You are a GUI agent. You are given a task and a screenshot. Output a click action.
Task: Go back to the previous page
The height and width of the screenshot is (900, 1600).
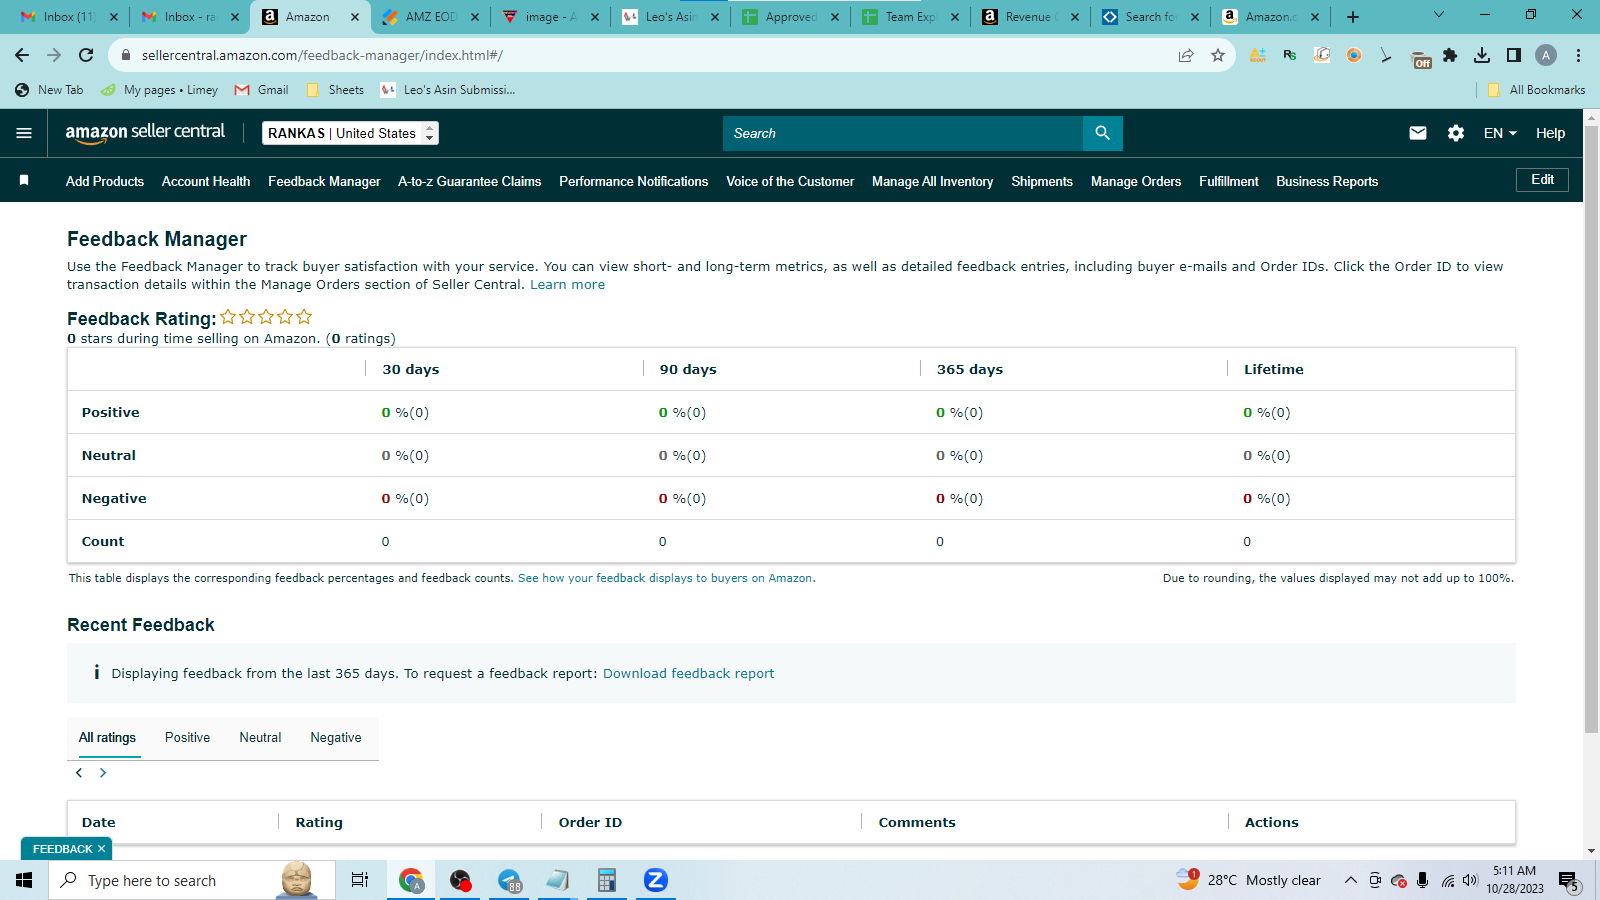[22, 55]
